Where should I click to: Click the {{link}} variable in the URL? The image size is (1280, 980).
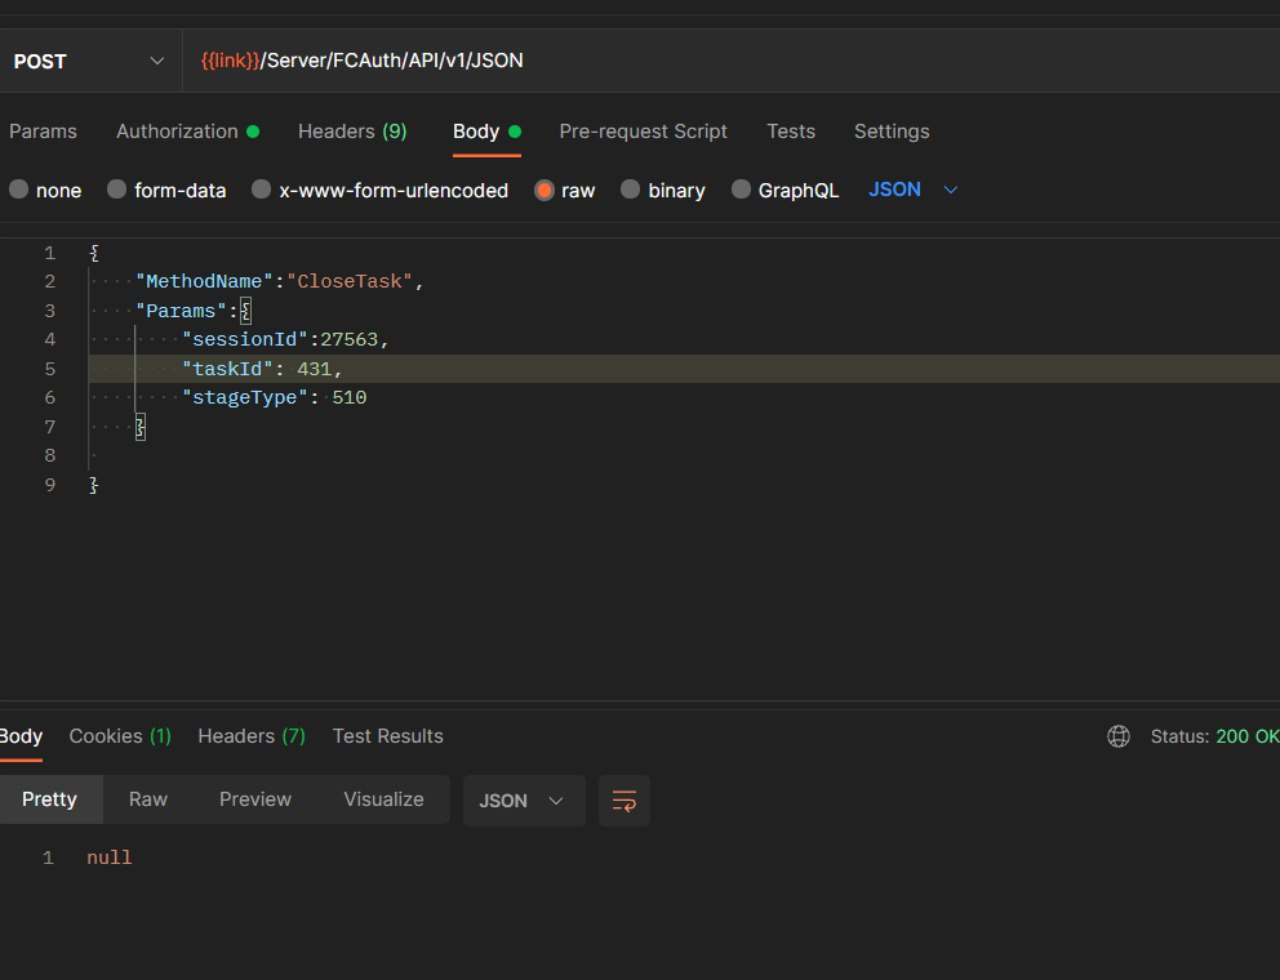pos(230,61)
